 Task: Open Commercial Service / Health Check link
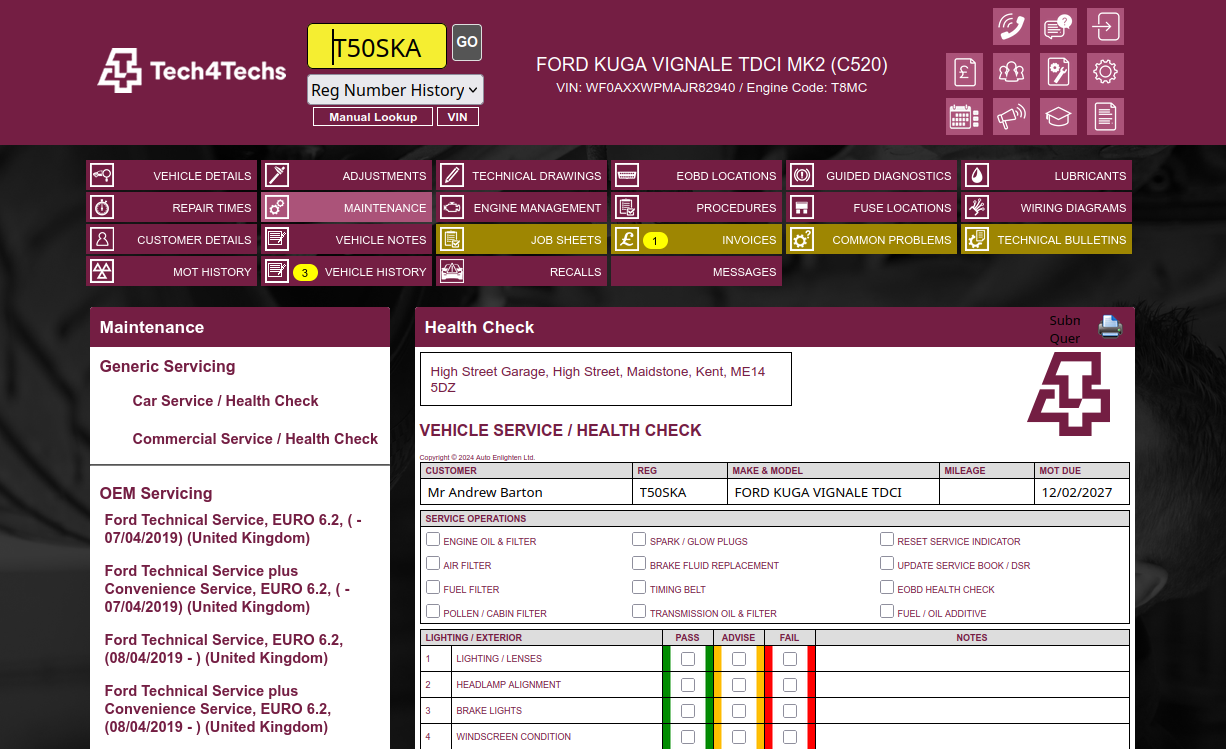click(255, 439)
